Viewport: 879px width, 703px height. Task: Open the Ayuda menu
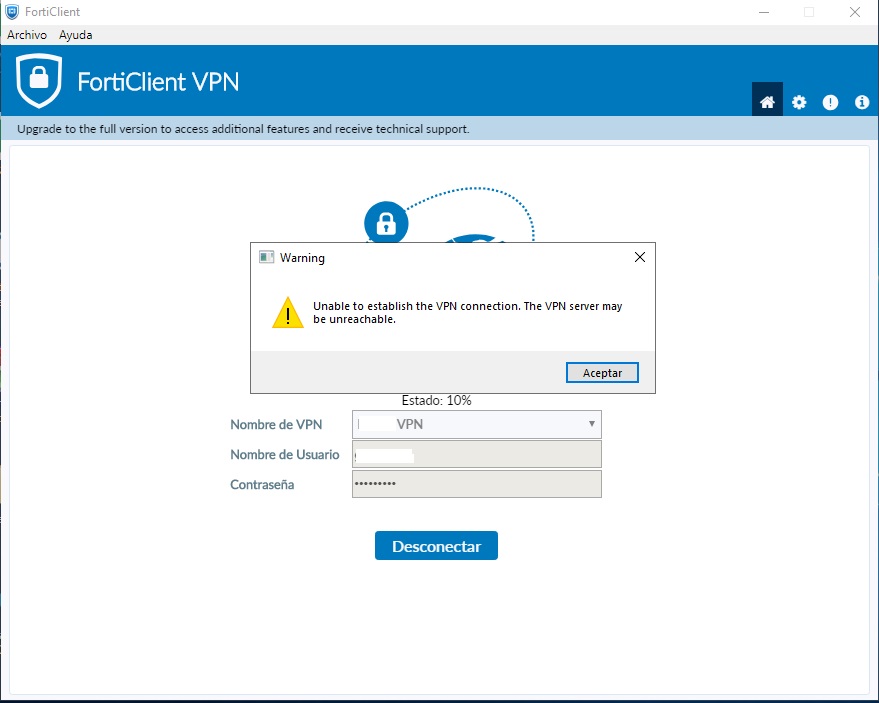point(76,34)
